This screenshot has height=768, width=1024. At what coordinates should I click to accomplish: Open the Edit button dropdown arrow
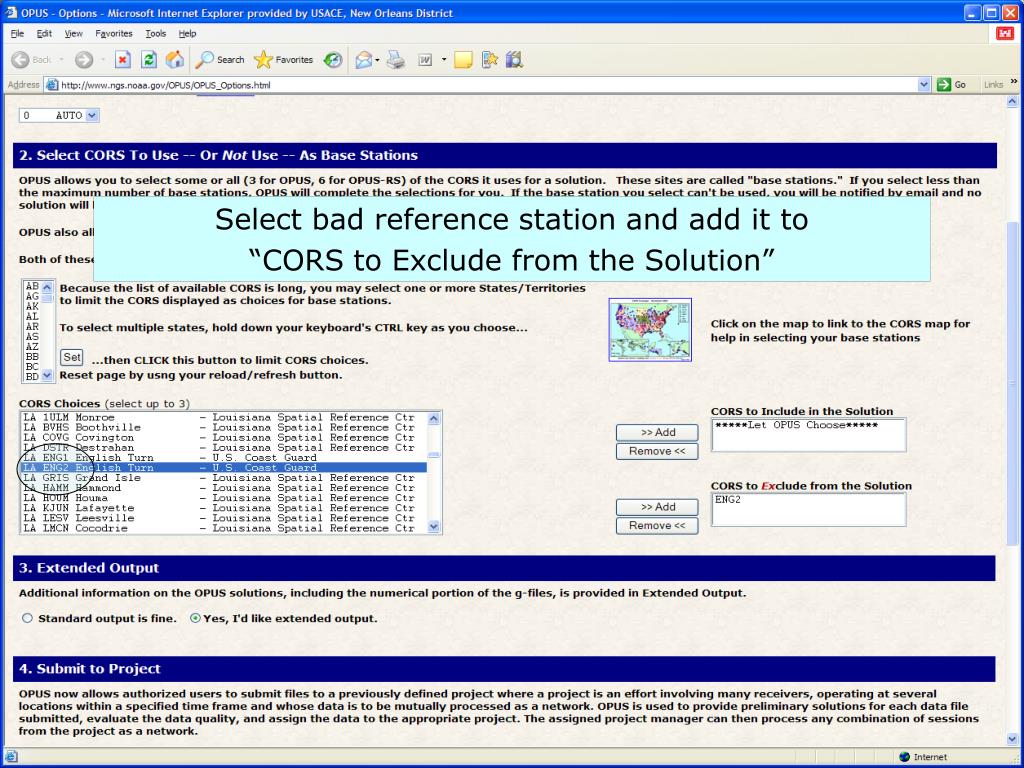(444, 60)
